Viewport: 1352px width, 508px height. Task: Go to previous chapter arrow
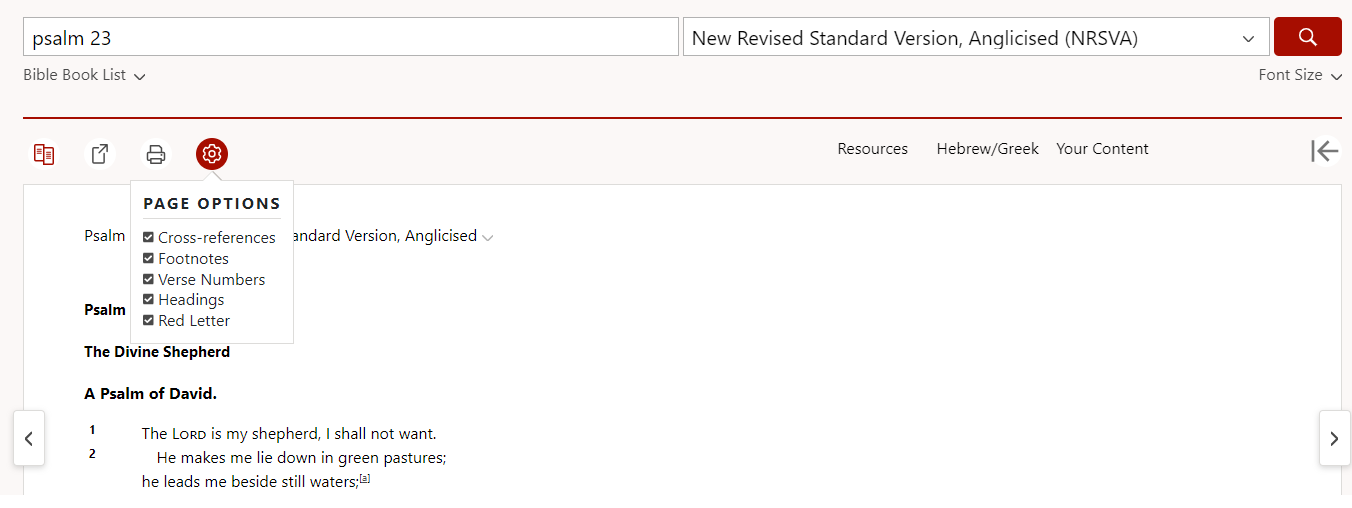click(29, 438)
